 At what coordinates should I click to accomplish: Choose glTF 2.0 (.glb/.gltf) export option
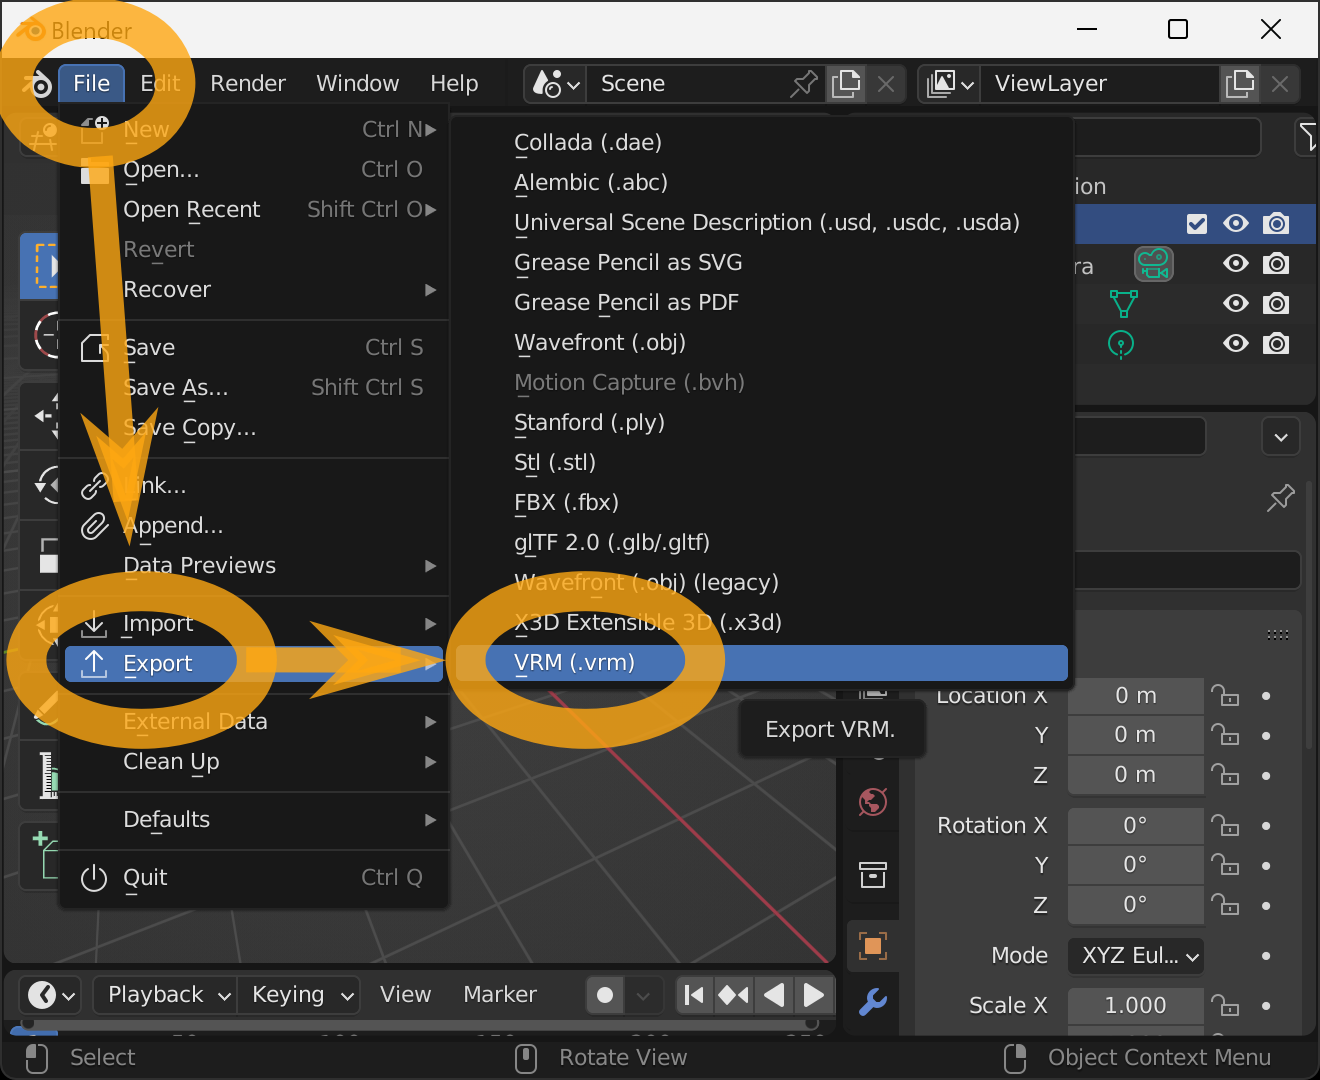click(x=762, y=543)
